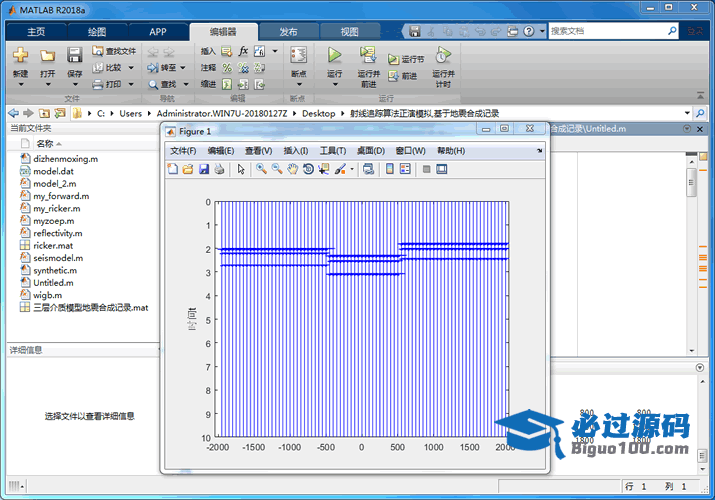This screenshot has height=500, width=715.
Task: Click the back navigation arrow in address bar
Action: tap(14, 113)
